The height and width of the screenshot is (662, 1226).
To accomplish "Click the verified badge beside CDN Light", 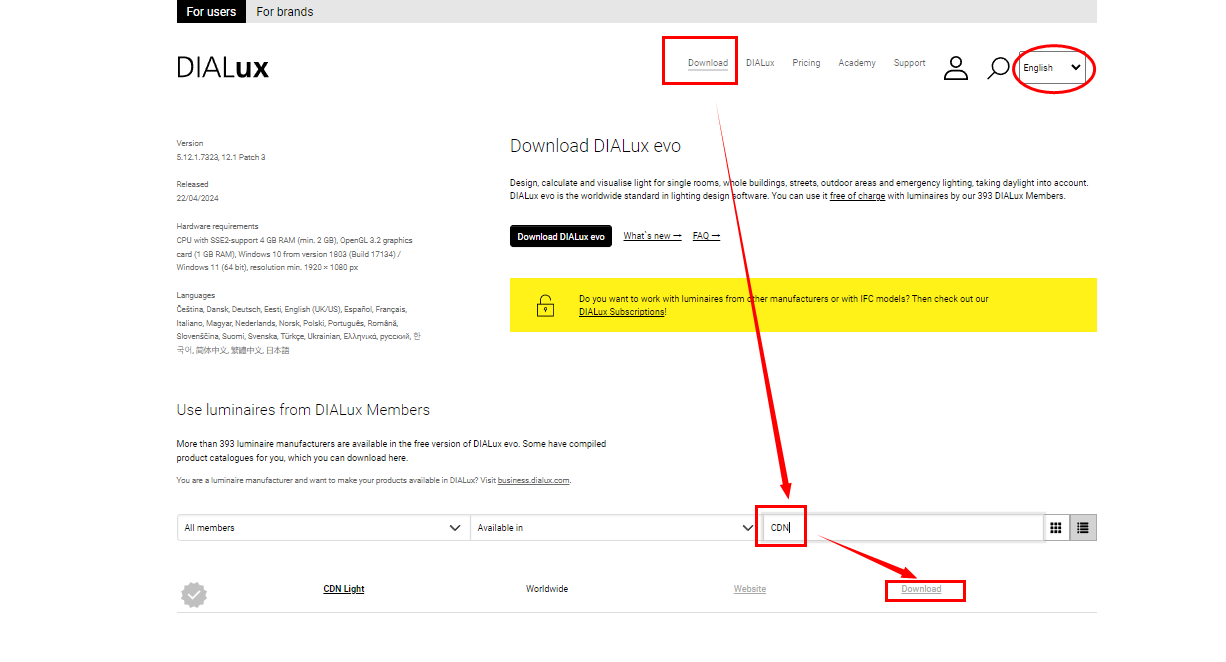I will [194, 595].
